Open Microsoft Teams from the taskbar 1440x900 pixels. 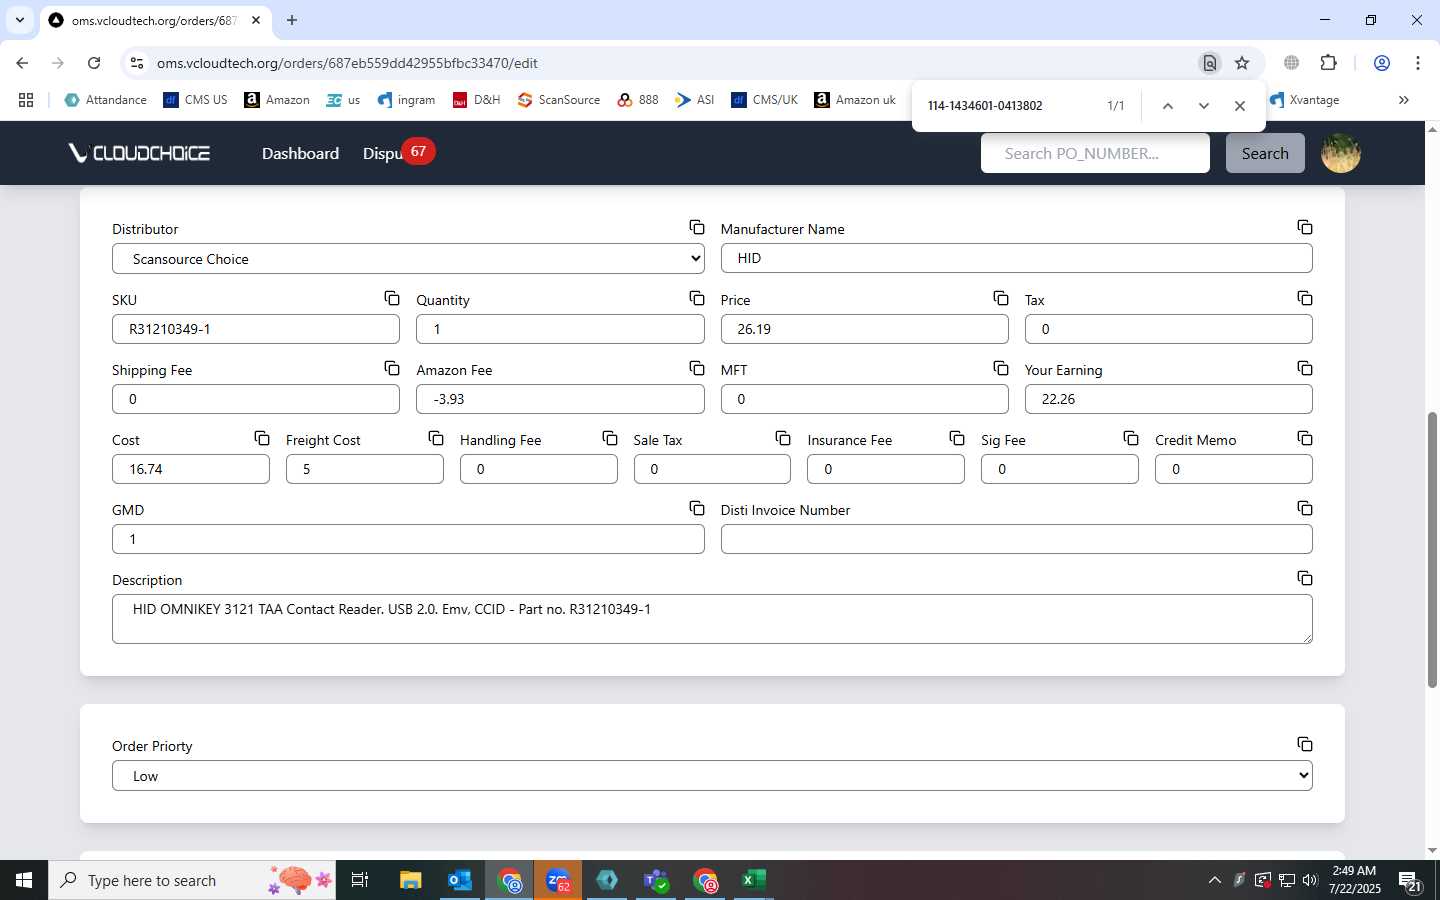coord(656,880)
